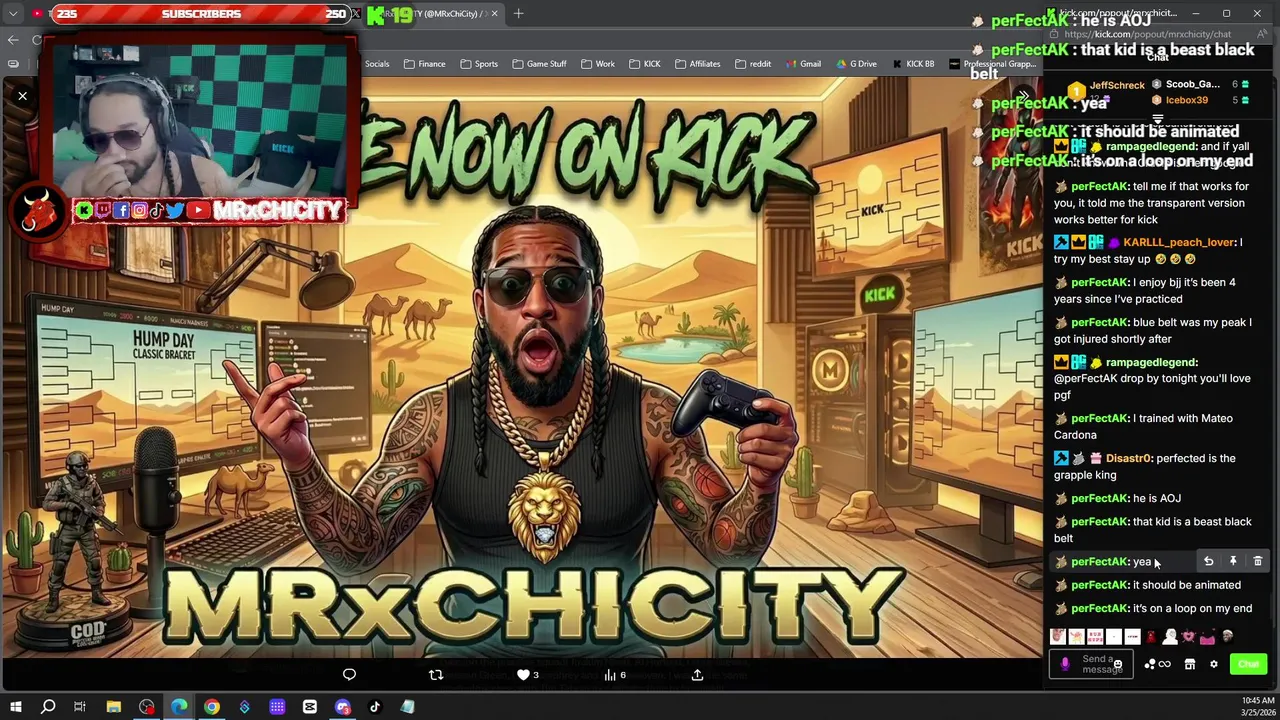Click the three-dots points icon next to the infinity symbol
Screen dimensions: 1280x720
tap(1150, 664)
